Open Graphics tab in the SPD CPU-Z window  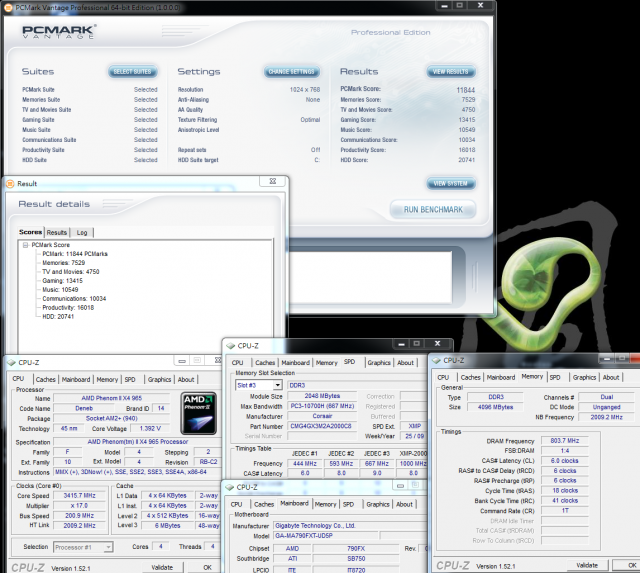click(x=379, y=363)
